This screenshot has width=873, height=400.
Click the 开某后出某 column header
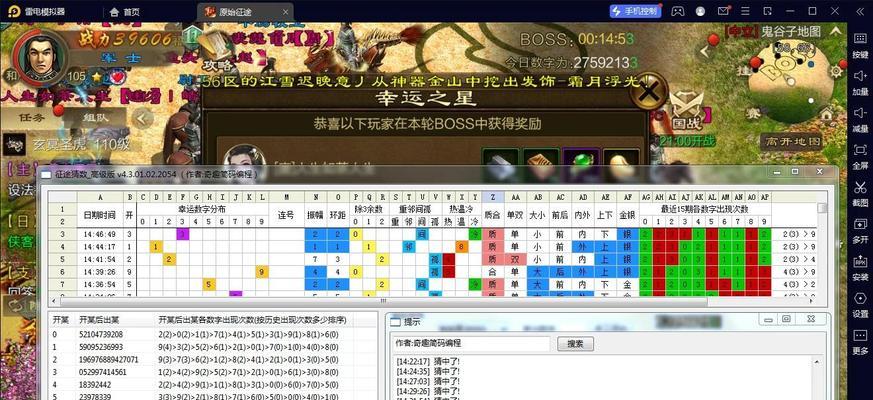99,320
